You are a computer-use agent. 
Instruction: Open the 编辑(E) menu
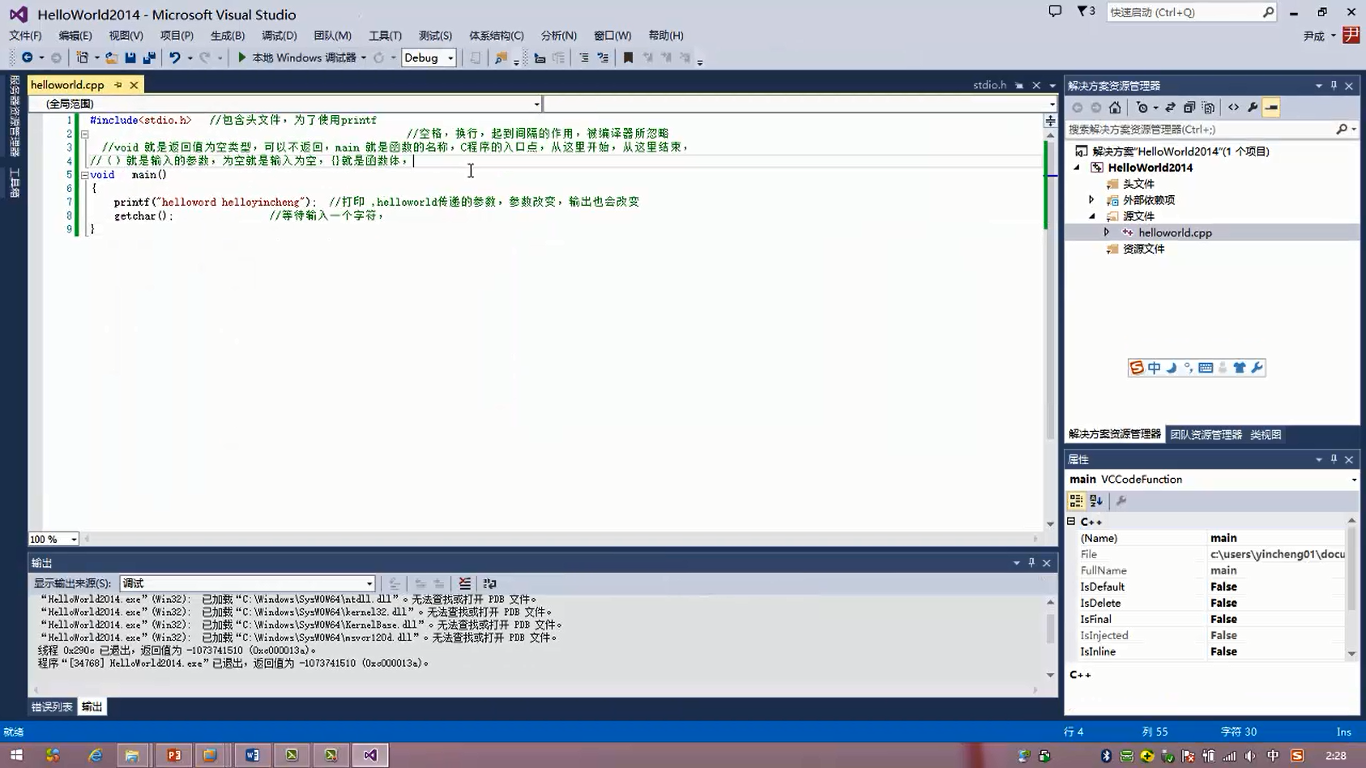75,35
